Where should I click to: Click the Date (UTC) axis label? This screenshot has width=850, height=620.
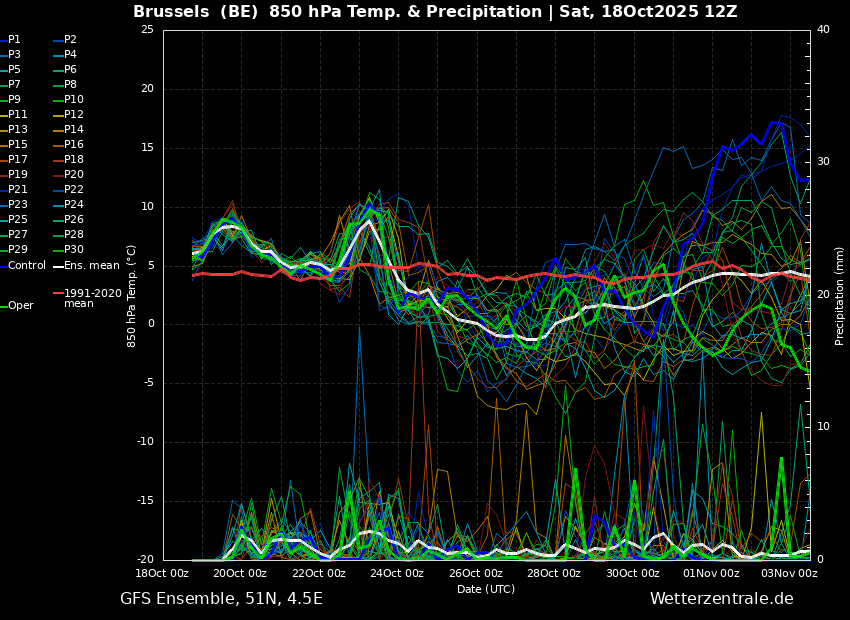486,589
